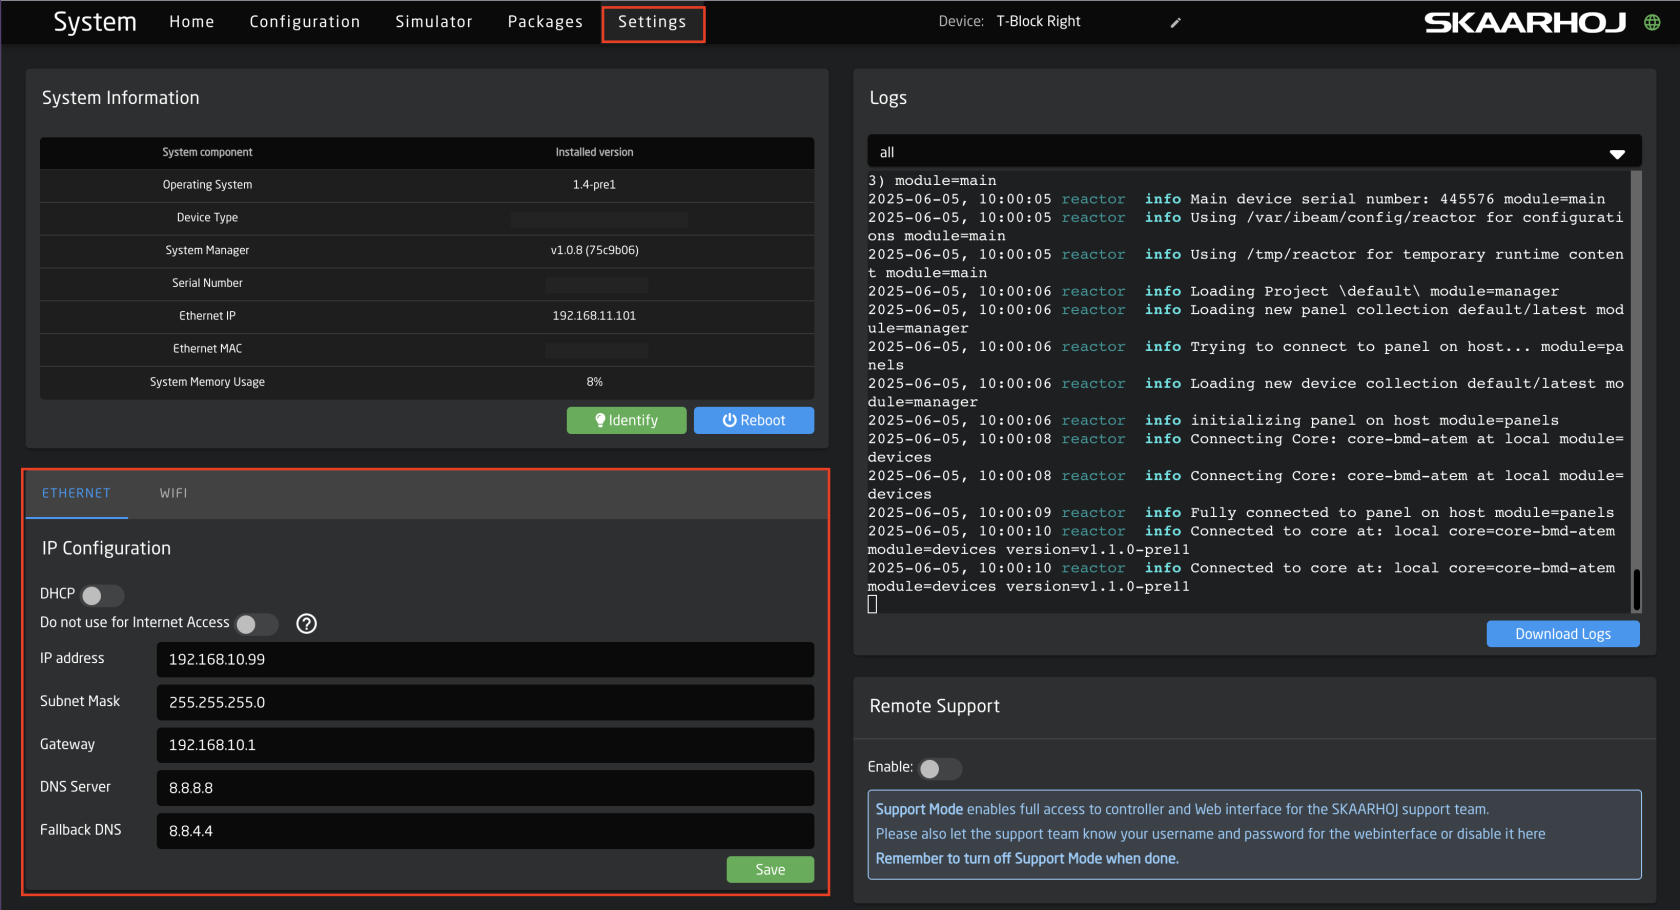Click the SKAARHOJ logo
The width and height of the screenshot is (1680, 910).
coord(1525,22)
